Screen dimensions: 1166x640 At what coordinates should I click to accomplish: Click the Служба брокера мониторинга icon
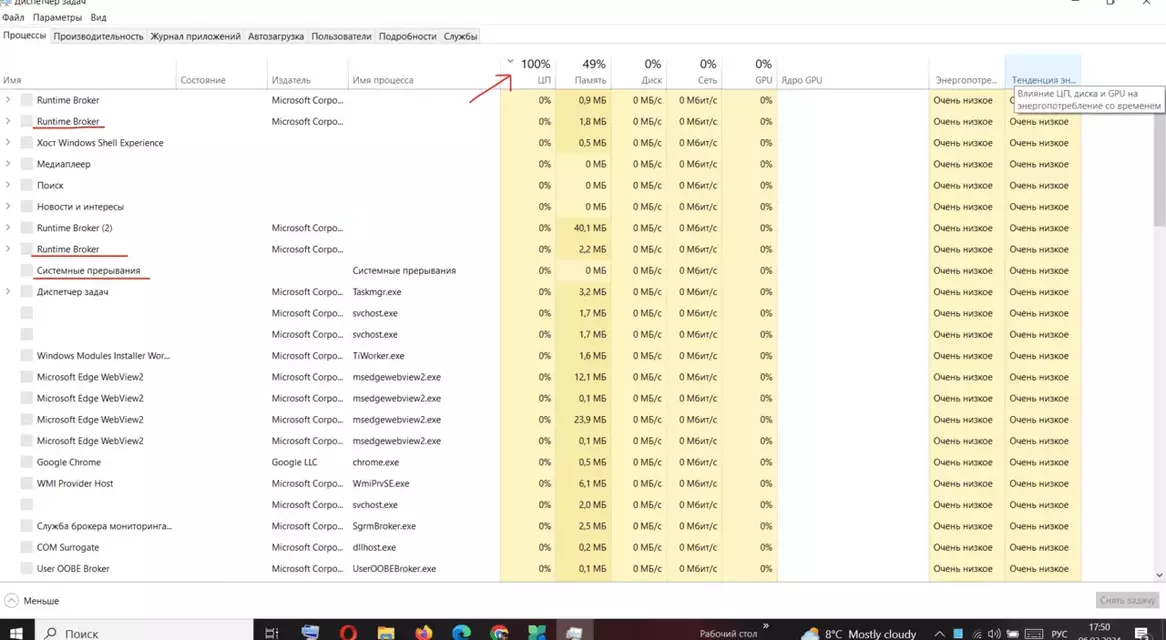27,526
